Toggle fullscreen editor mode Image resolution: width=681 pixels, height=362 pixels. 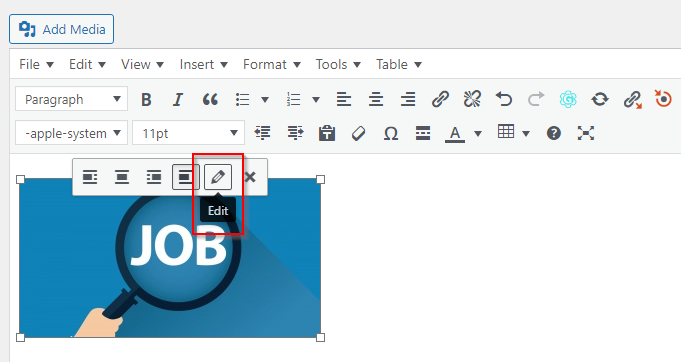tap(586, 133)
